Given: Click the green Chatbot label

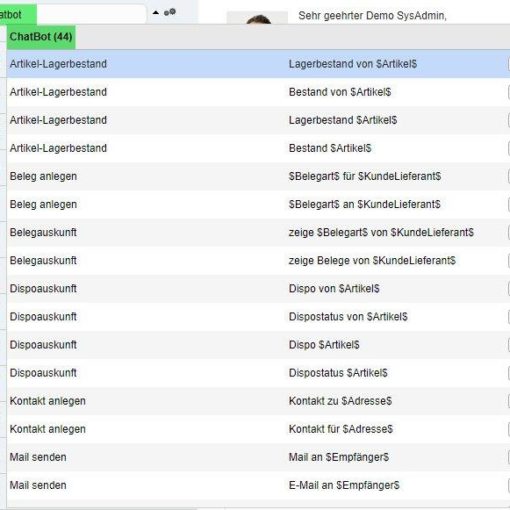Looking at the screenshot, I should 17,15.
